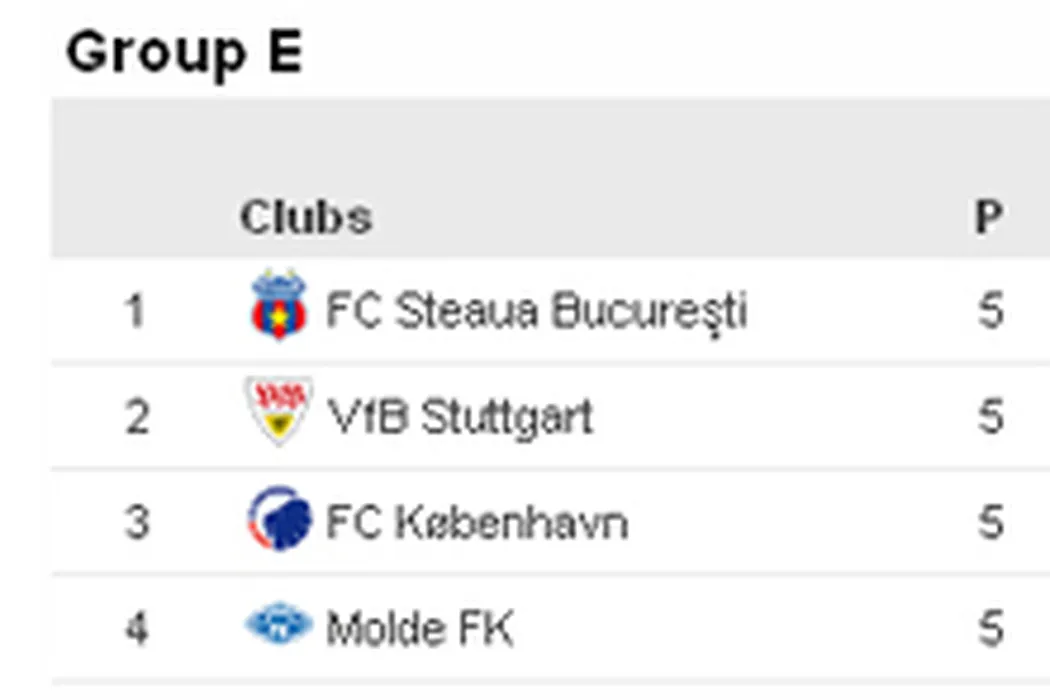
Task: Click the Clubs column header
Action: point(305,217)
